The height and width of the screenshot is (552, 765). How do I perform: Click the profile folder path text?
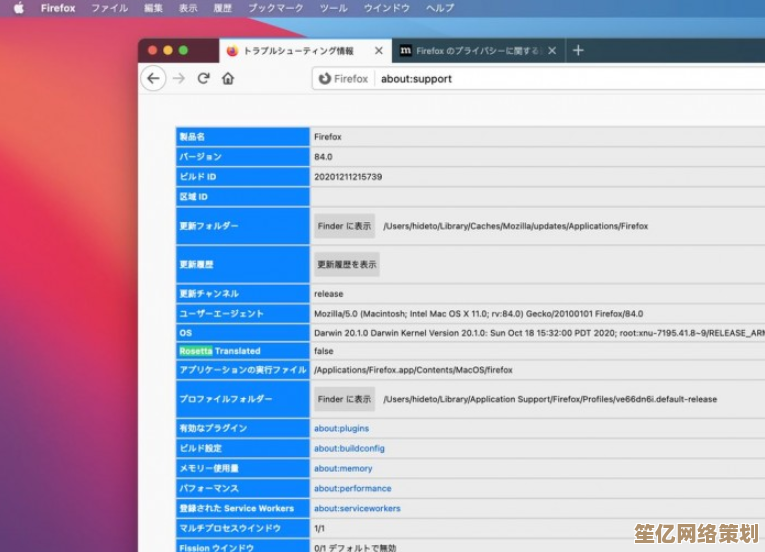pyautogui.click(x=550, y=399)
